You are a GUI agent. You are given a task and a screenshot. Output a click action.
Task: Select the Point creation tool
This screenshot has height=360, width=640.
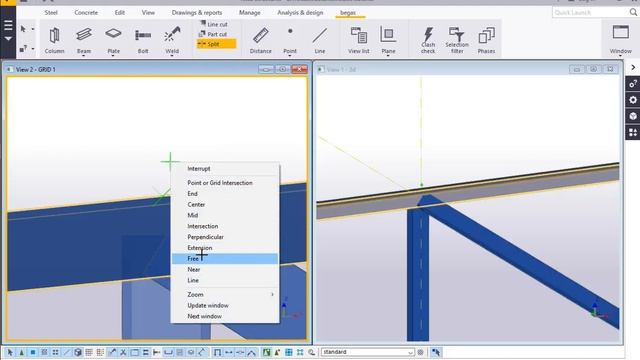coord(290,40)
